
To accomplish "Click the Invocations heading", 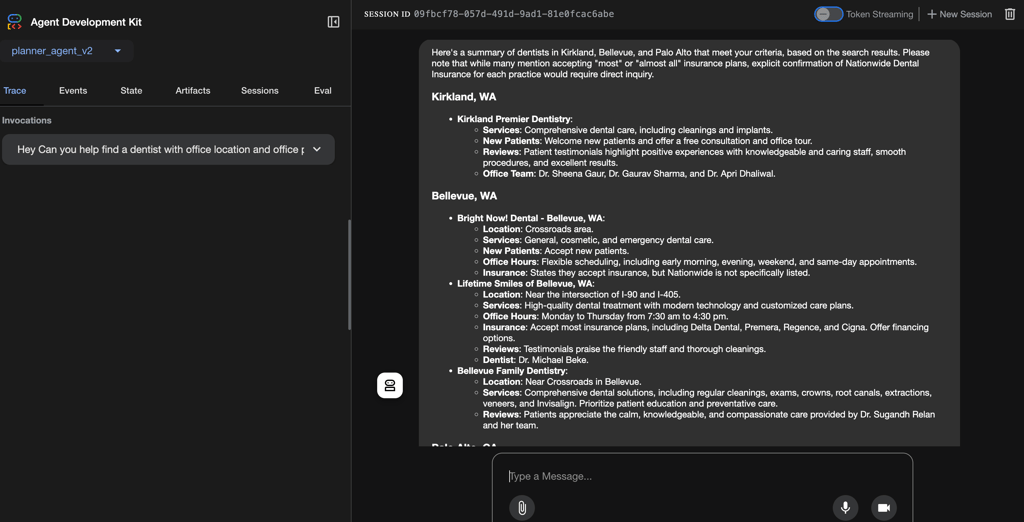I will [x=27, y=120].
